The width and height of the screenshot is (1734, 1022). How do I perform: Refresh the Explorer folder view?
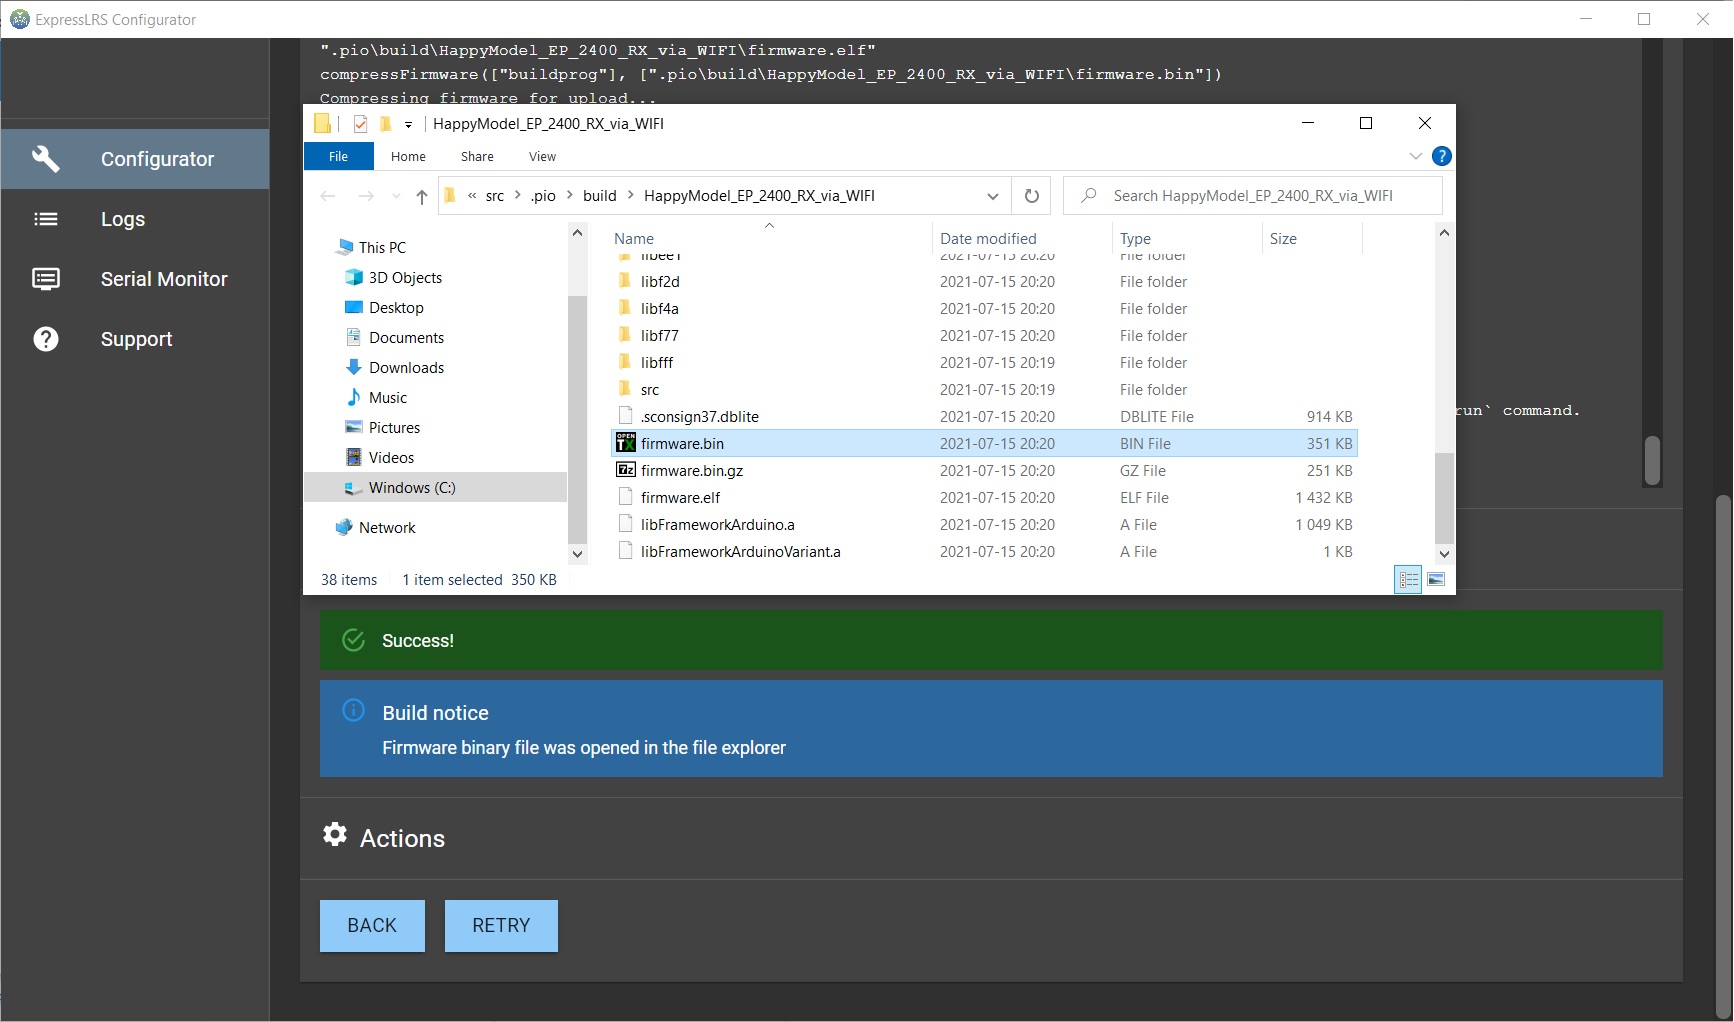coord(1032,196)
